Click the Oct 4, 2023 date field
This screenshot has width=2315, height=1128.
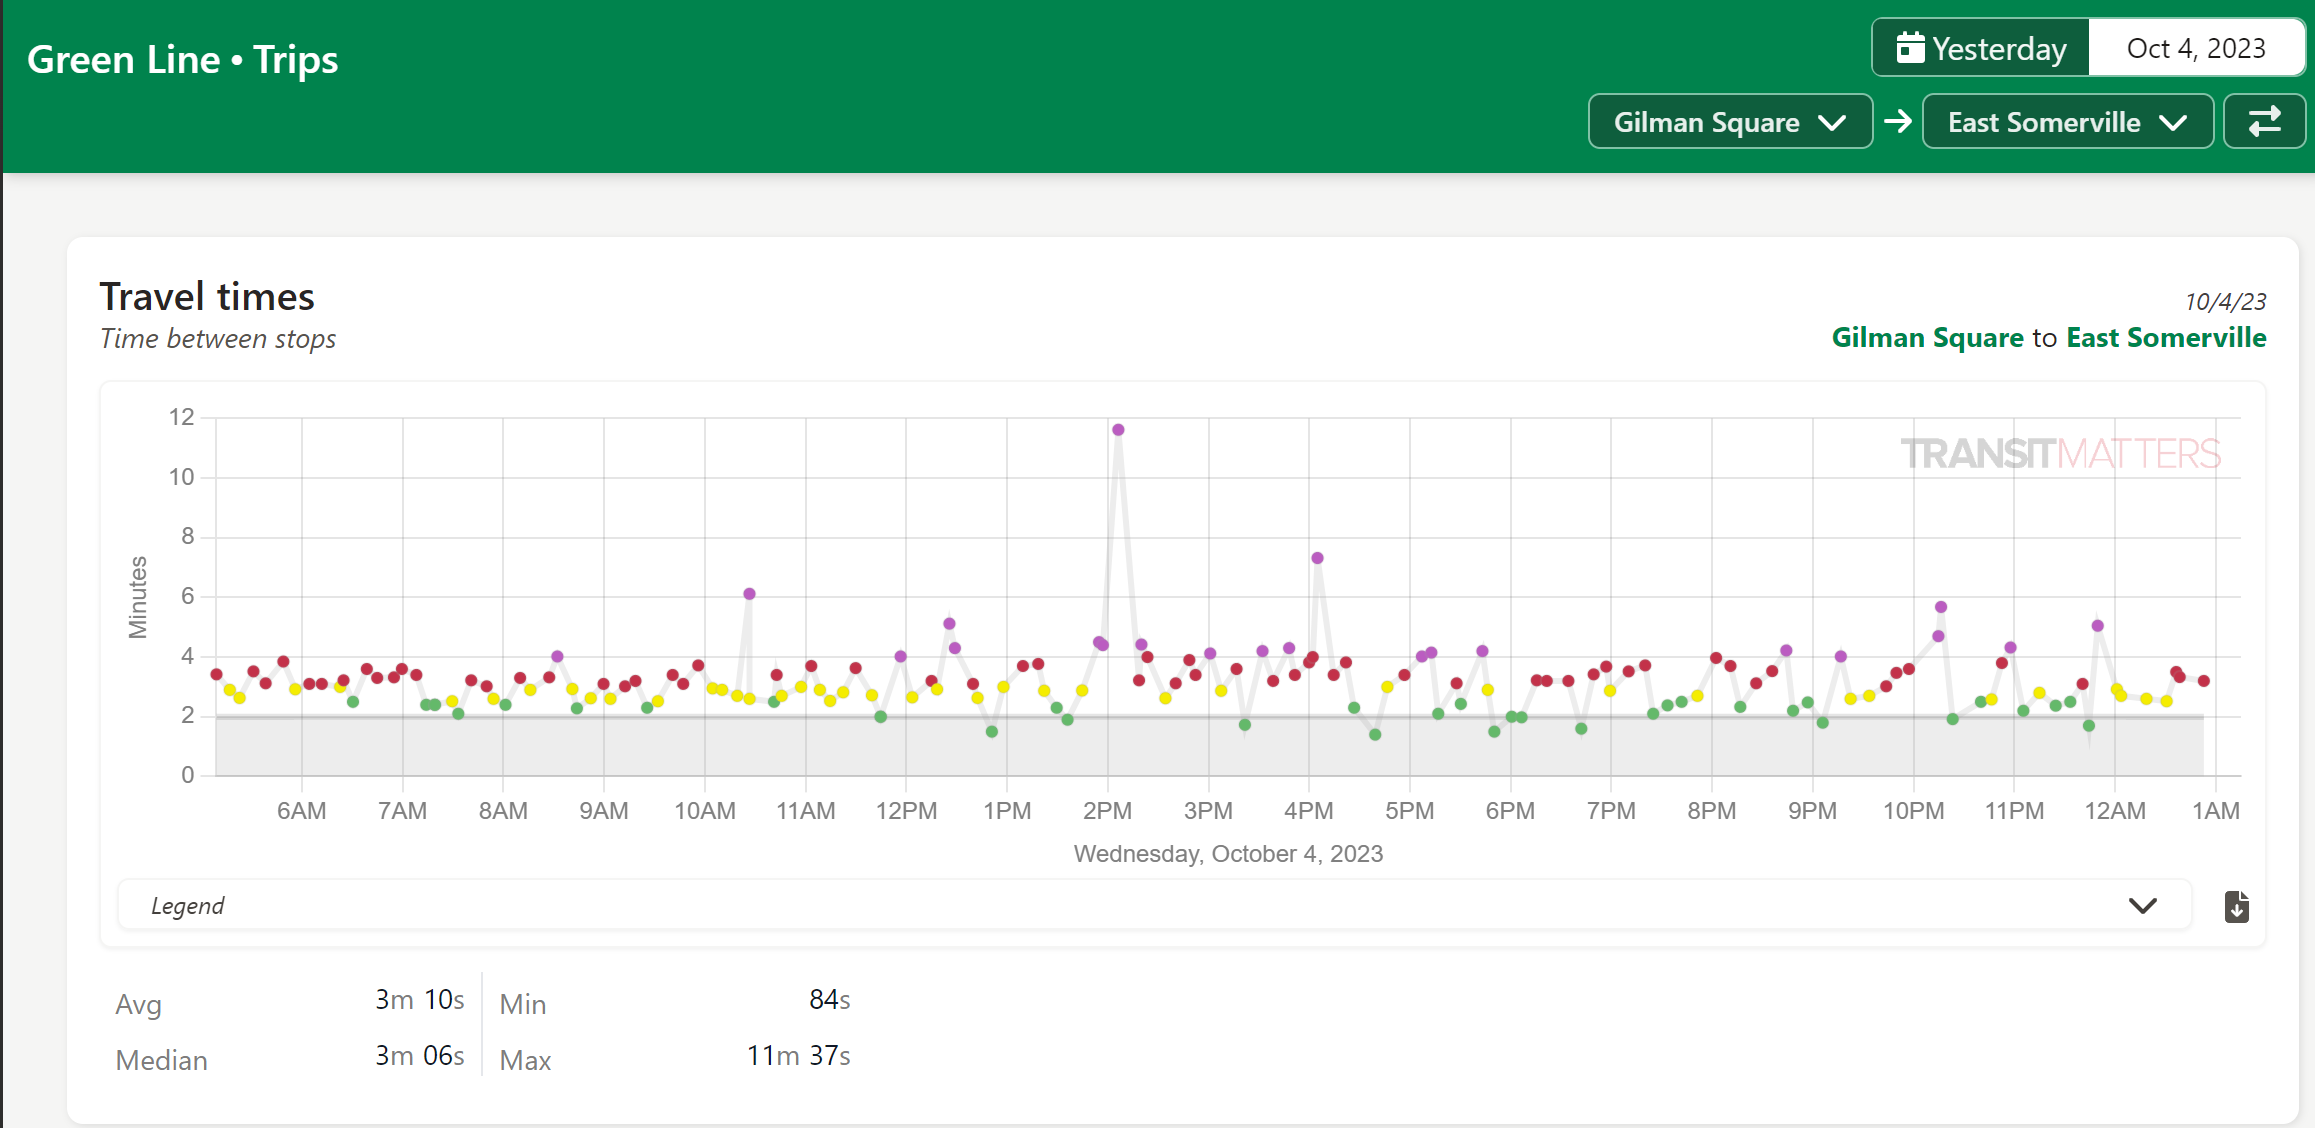2195,48
